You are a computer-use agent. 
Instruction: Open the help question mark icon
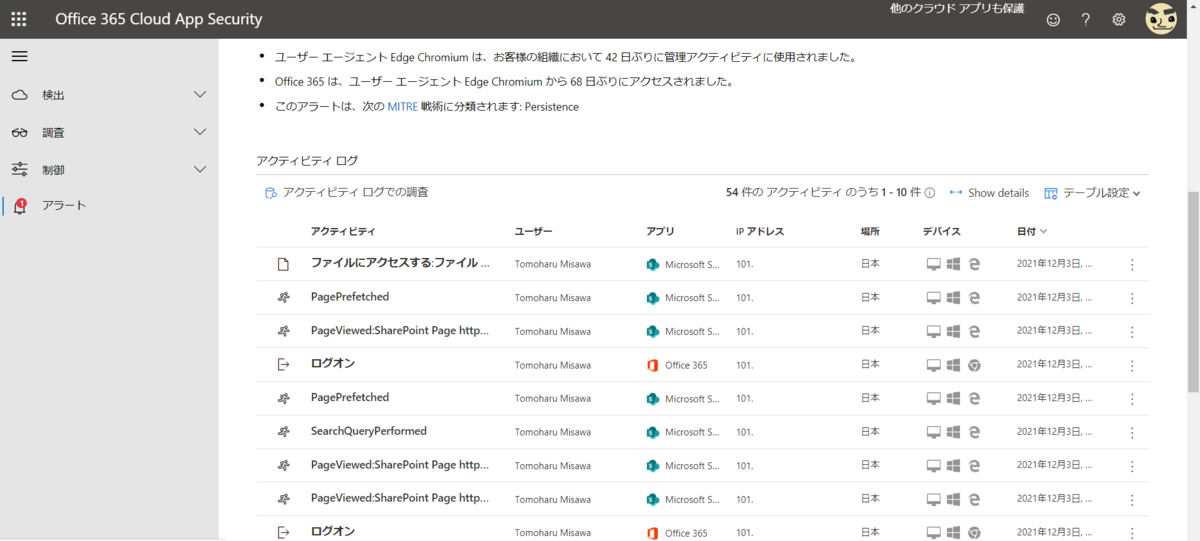pyautogui.click(x=1086, y=19)
